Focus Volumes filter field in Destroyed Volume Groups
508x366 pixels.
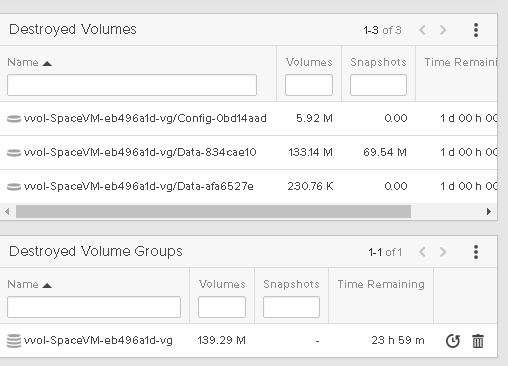222,307
